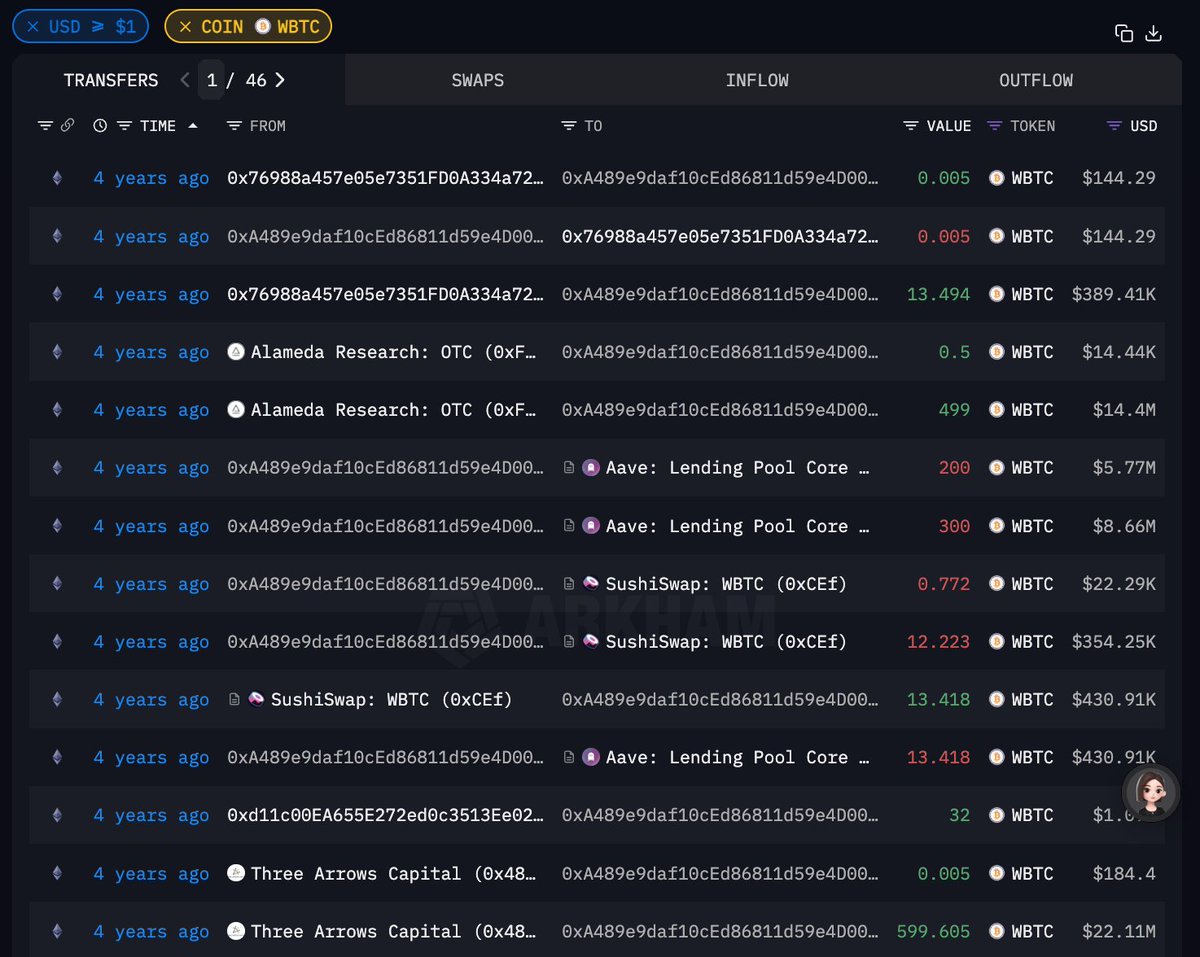Click the Alameda logo in the 499 WBTC row
1200x957 pixels.
click(236, 410)
